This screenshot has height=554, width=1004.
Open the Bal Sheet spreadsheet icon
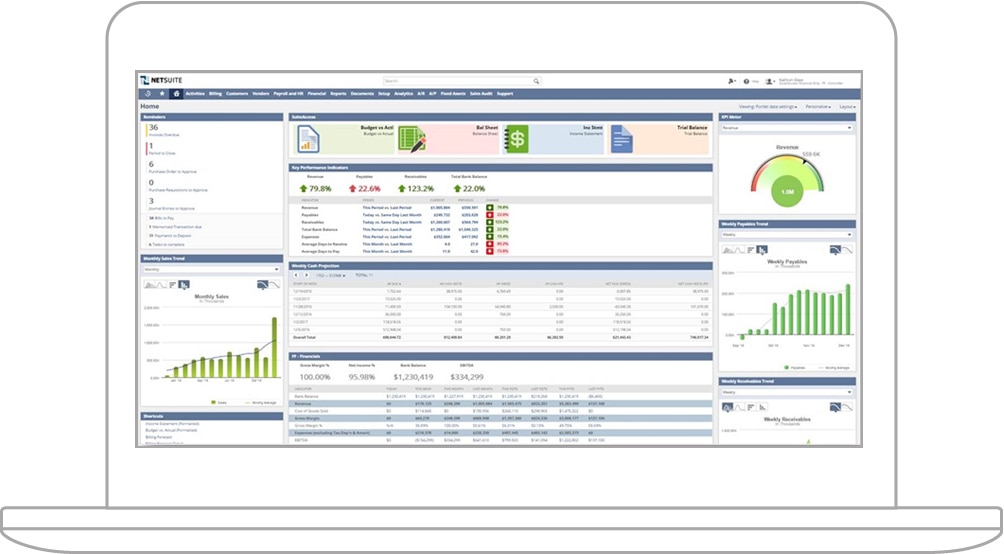tap(411, 137)
